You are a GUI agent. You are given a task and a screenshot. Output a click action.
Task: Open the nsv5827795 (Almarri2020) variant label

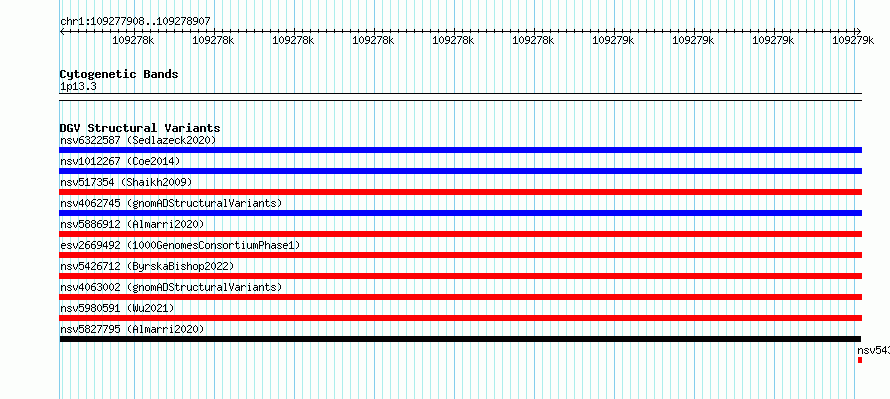pos(132,329)
